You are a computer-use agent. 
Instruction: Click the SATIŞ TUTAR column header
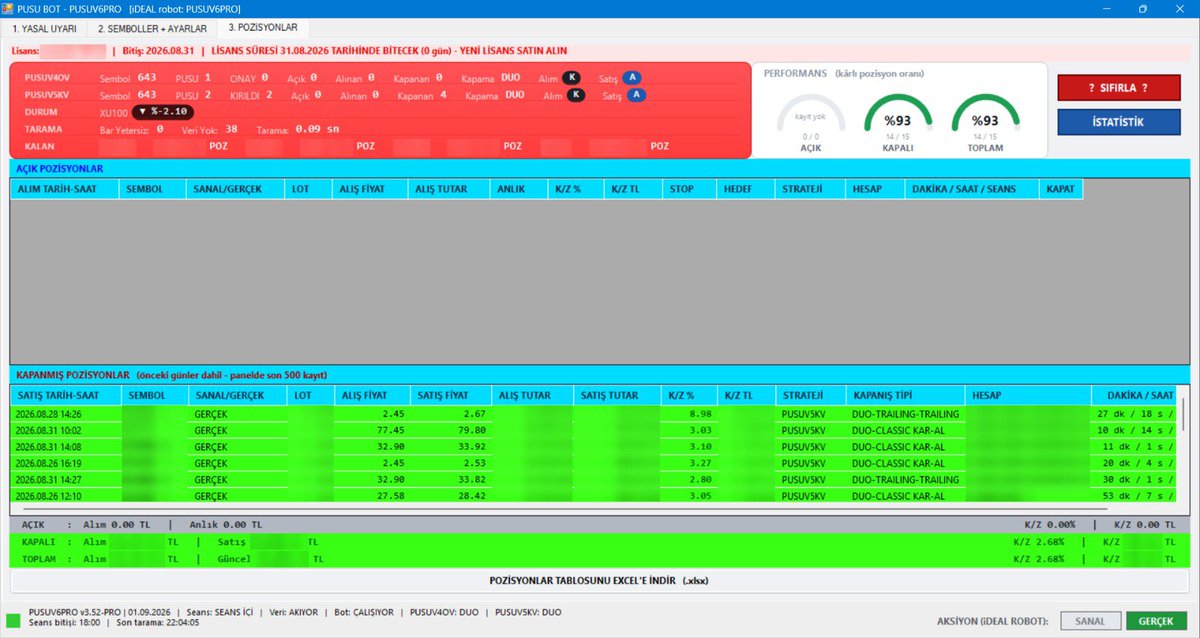[616, 395]
